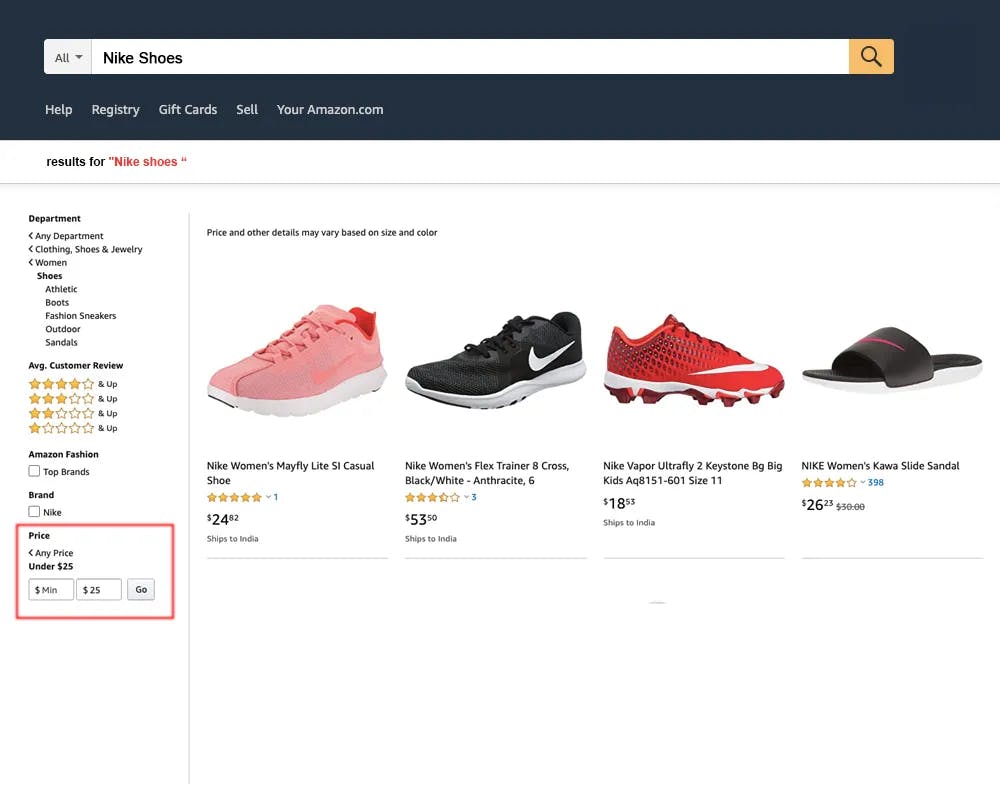Click the $24.82 price of Mayfly Lite
Image resolution: width=1000 pixels, height=800 pixels.
(x=223, y=519)
